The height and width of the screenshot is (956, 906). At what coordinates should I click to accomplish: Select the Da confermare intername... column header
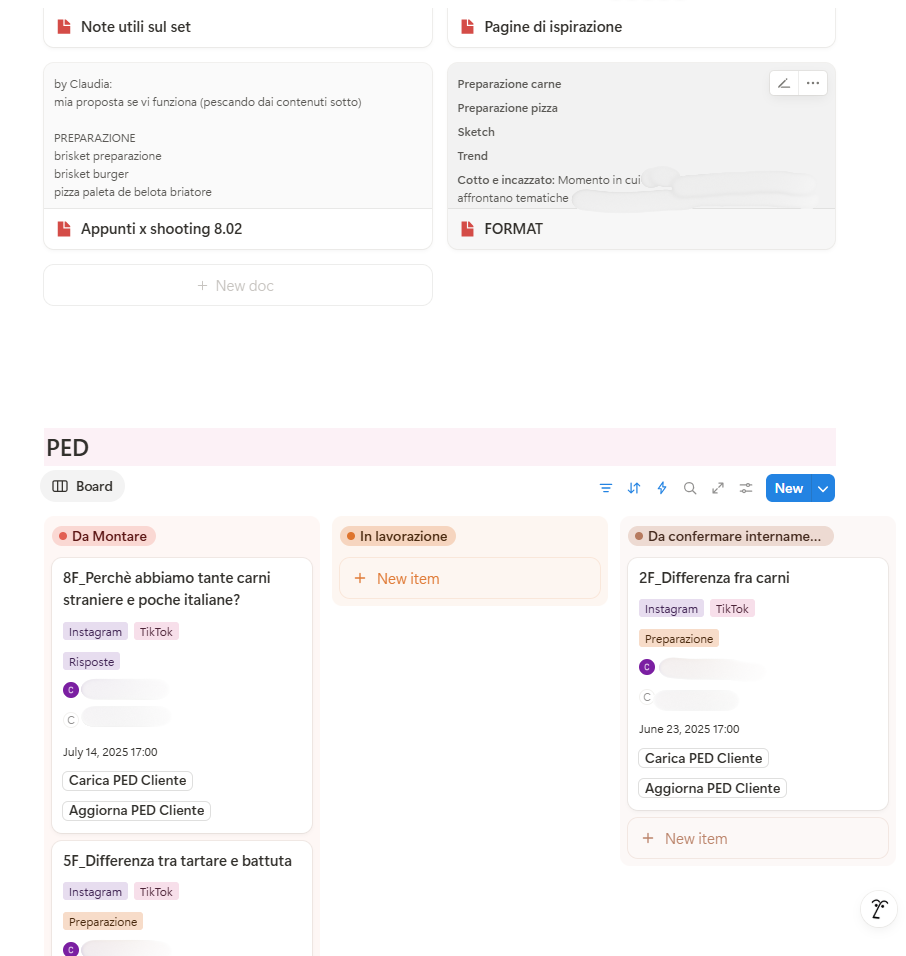(x=730, y=537)
